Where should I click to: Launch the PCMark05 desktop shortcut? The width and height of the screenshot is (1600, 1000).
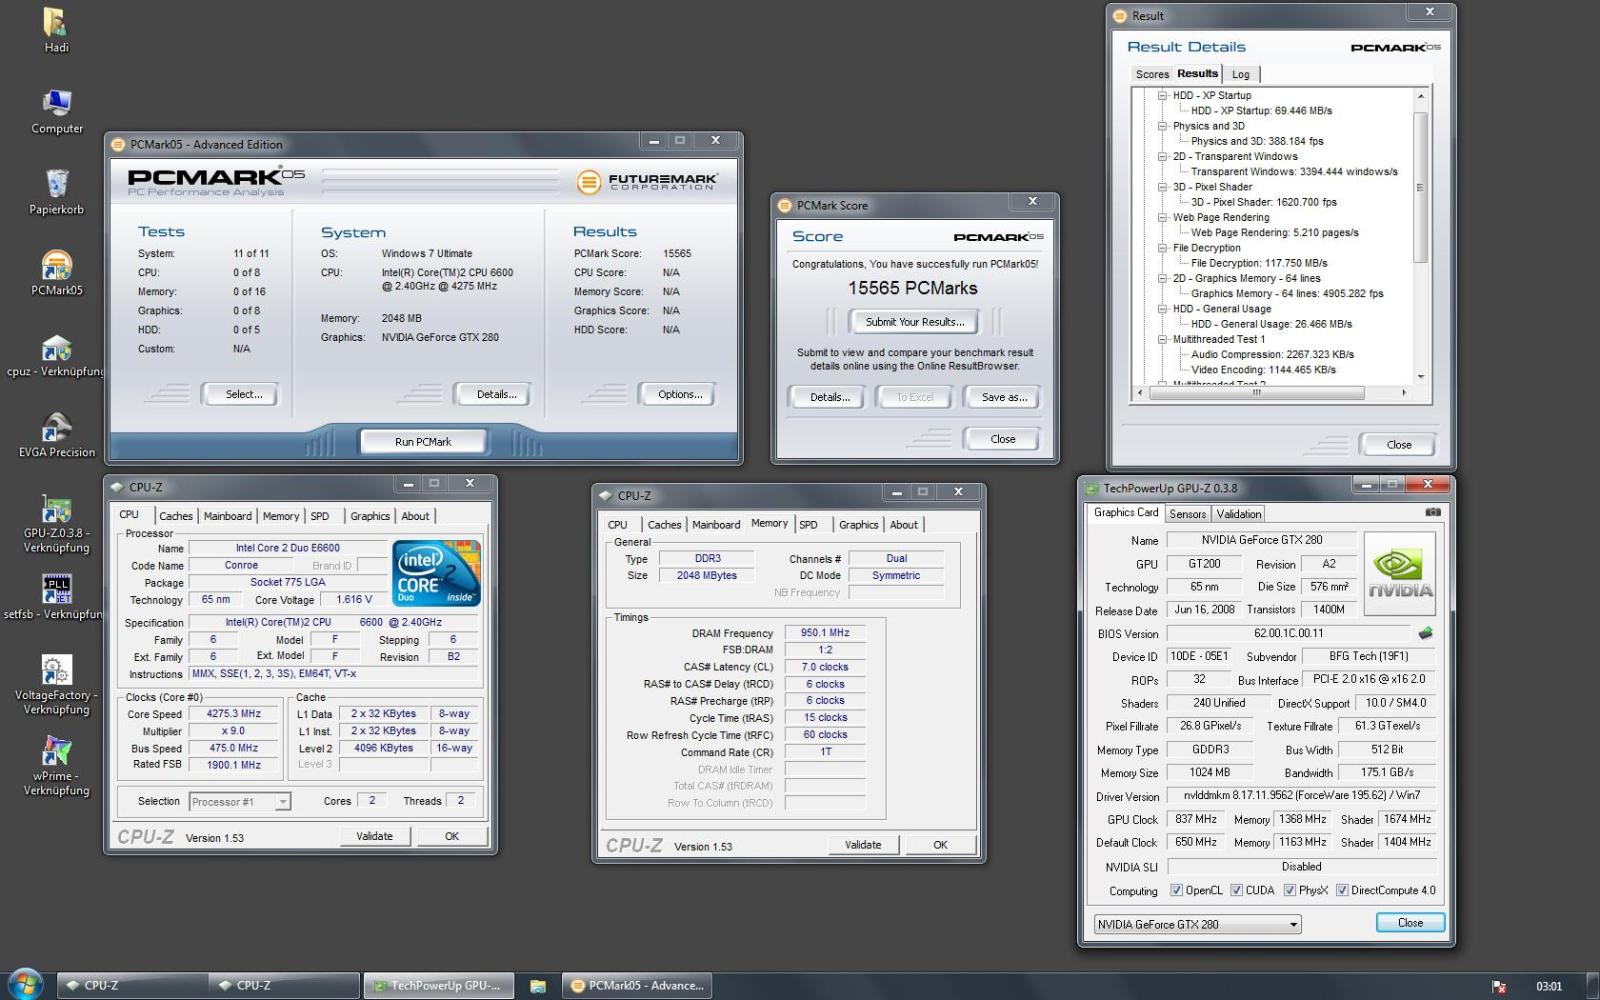57,273
